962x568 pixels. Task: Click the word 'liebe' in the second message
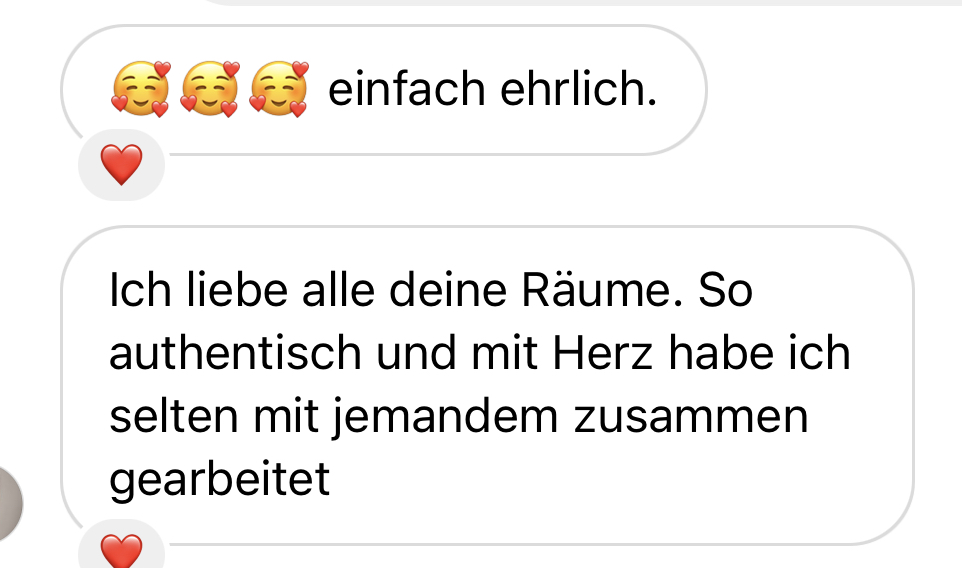point(237,290)
